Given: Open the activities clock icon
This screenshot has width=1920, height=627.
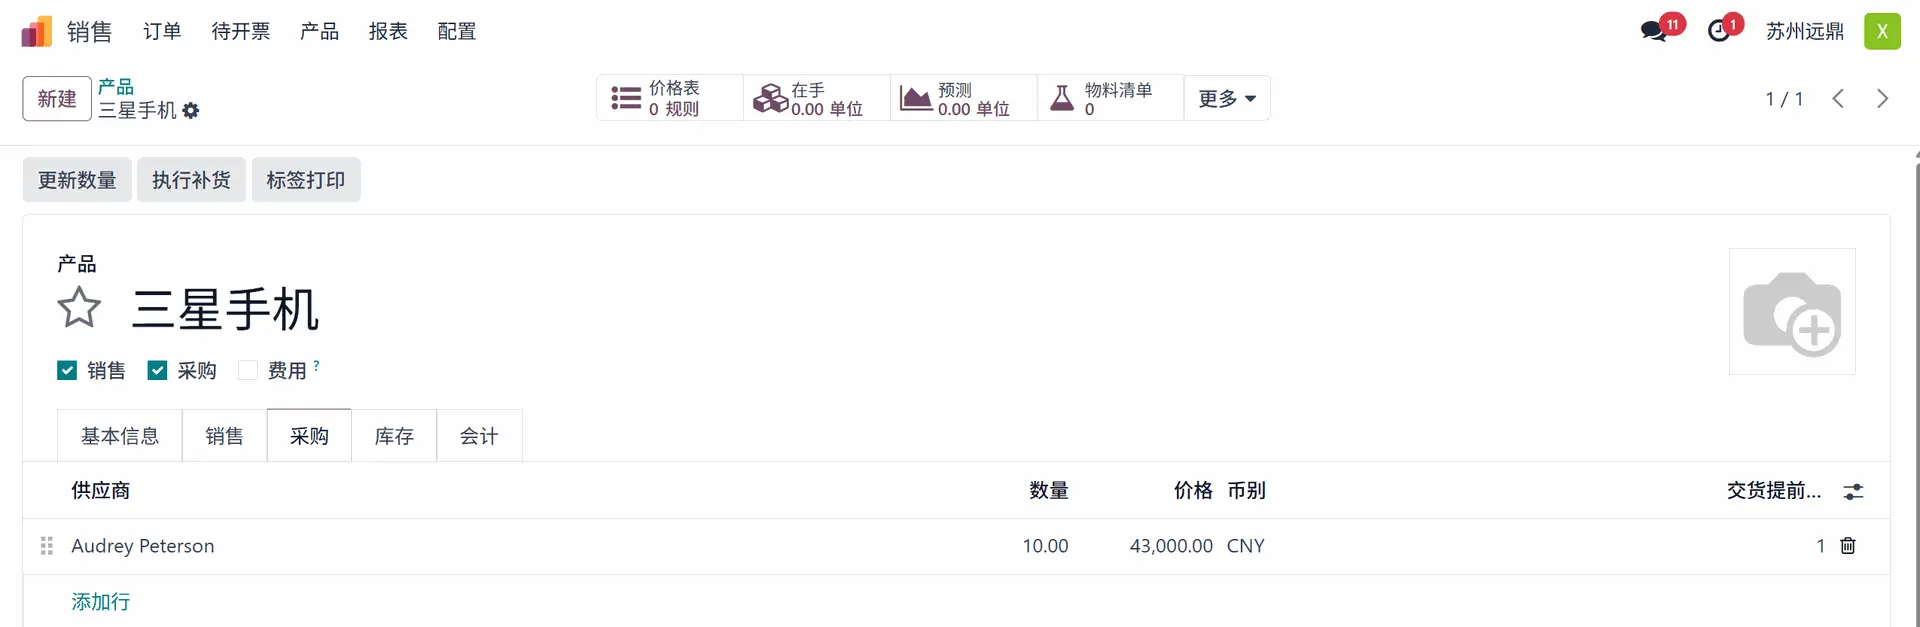Looking at the screenshot, I should click(x=1719, y=31).
